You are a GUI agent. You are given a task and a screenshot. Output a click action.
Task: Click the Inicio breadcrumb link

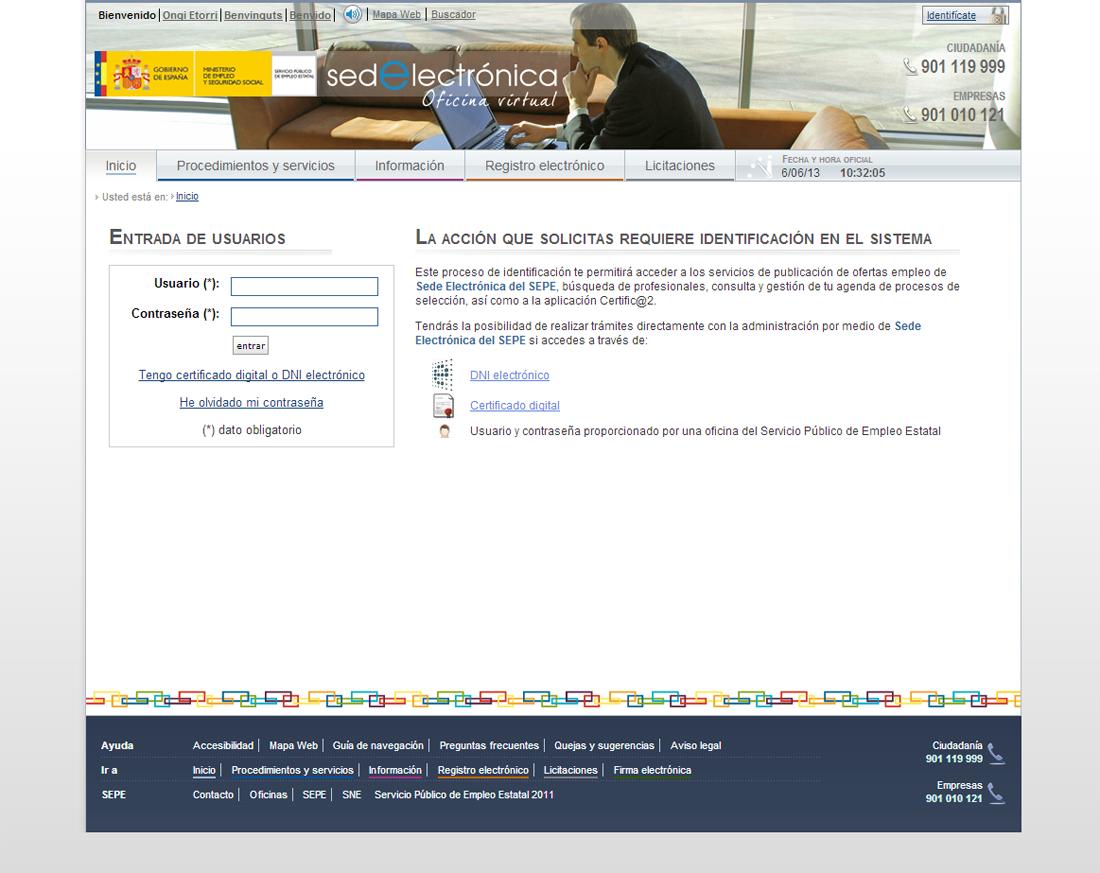tap(187, 197)
